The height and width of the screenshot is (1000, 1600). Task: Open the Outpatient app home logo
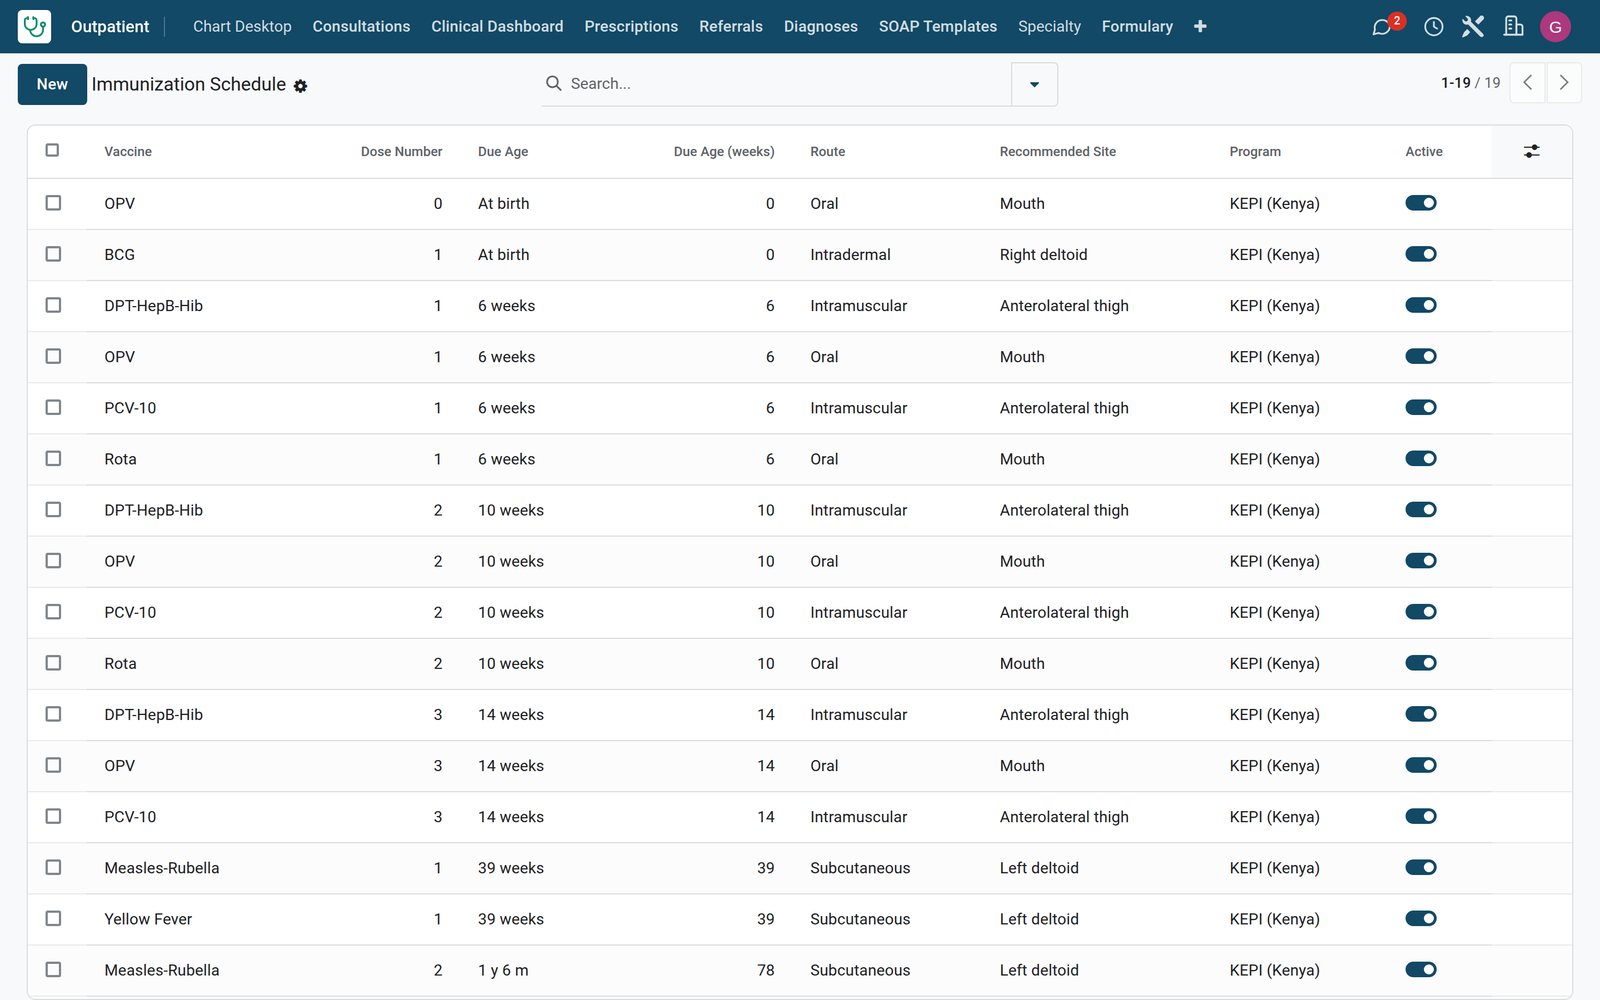point(34,26)
